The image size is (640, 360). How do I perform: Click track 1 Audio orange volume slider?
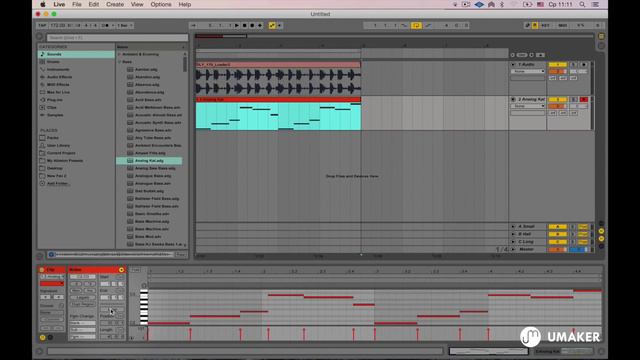[558, 71]
